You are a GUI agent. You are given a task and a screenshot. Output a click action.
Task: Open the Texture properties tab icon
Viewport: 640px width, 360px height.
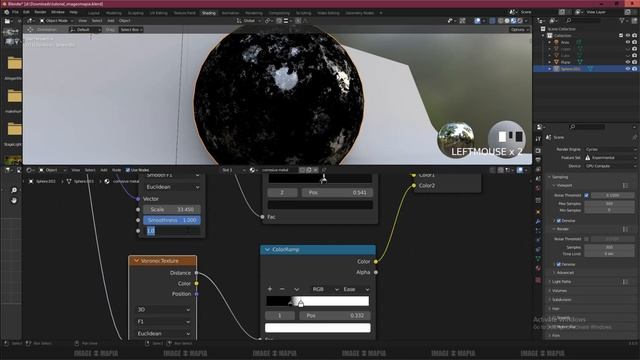538,280
